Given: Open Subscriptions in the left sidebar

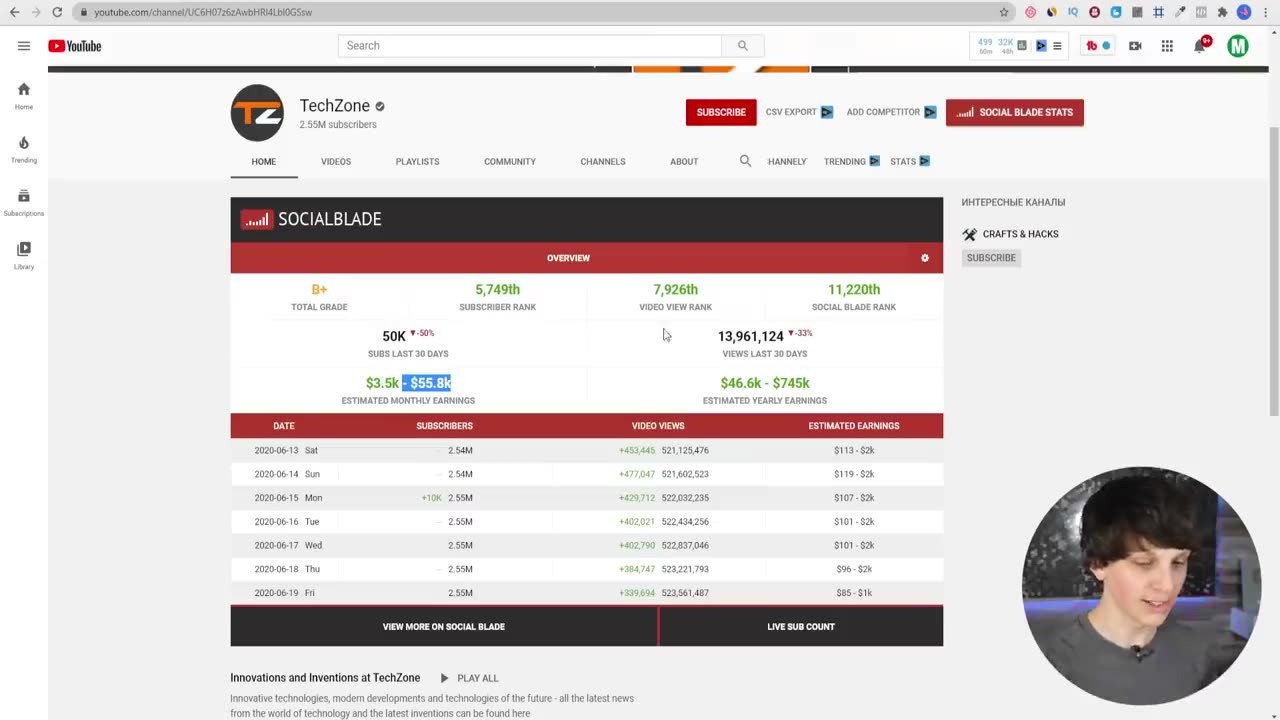Looking at the screenshot, I should click(x=24, y=203).
